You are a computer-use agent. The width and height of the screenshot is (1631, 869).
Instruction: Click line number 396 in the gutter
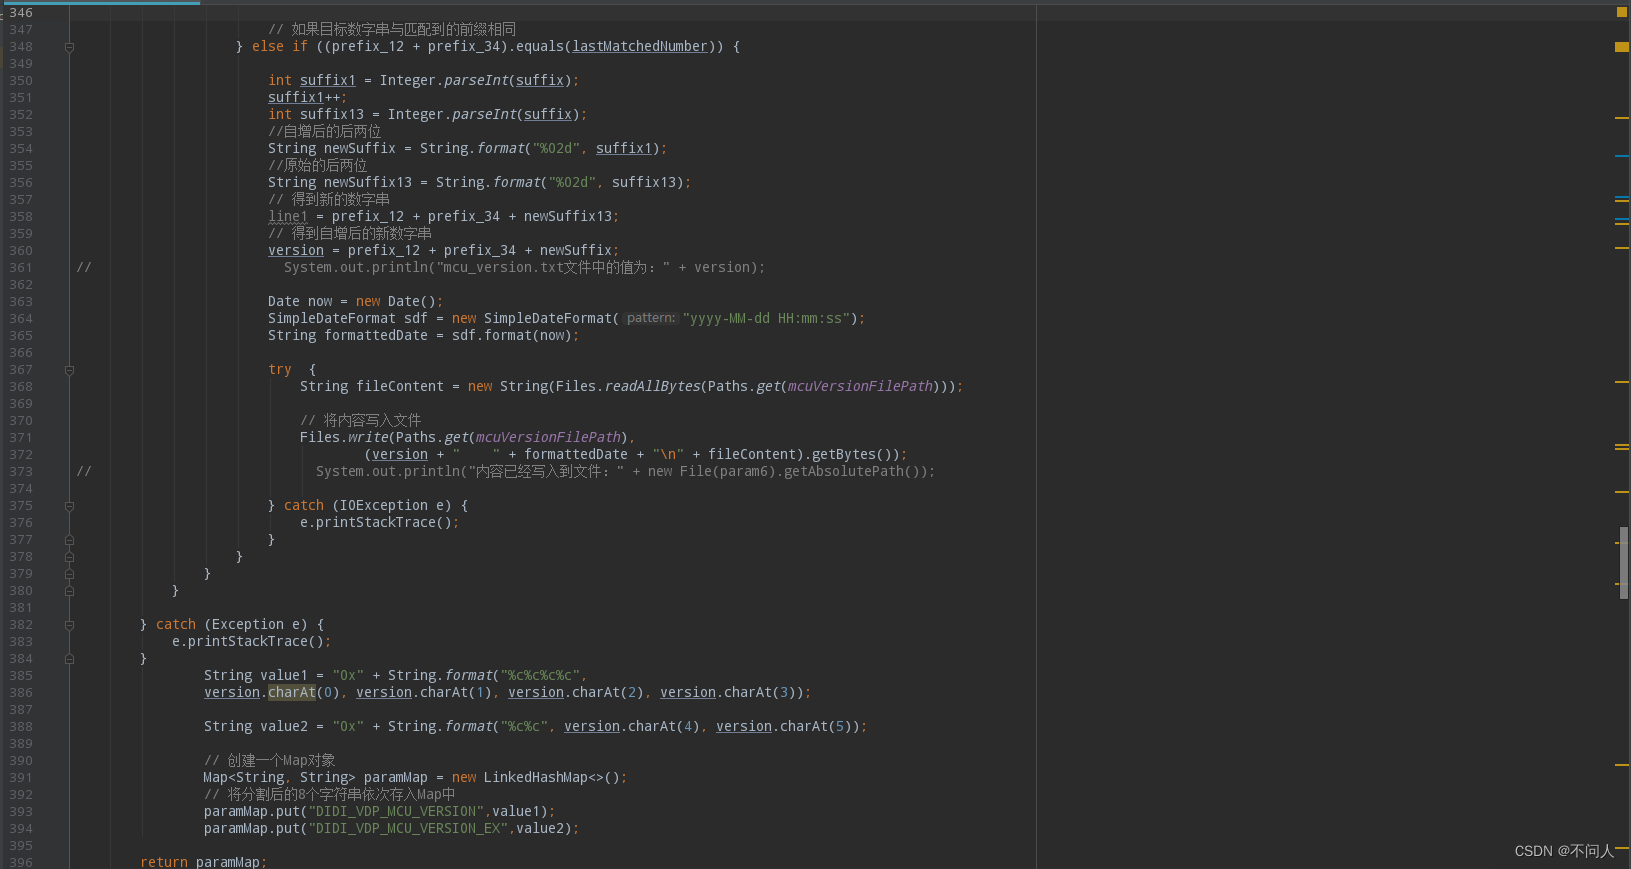[x=21, y=862]
